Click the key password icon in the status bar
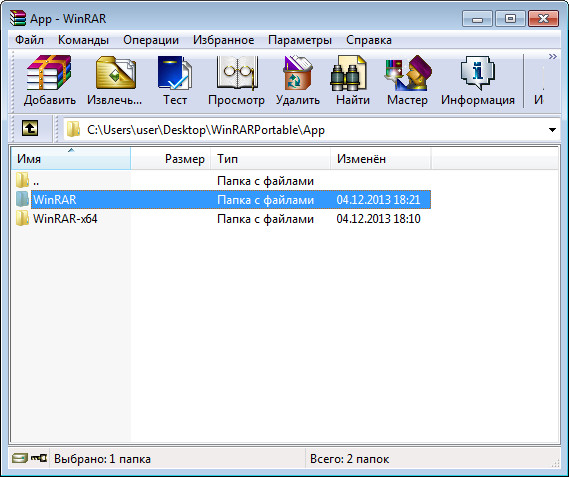This screenshot has height=477, width=569. tap(39, 458)
